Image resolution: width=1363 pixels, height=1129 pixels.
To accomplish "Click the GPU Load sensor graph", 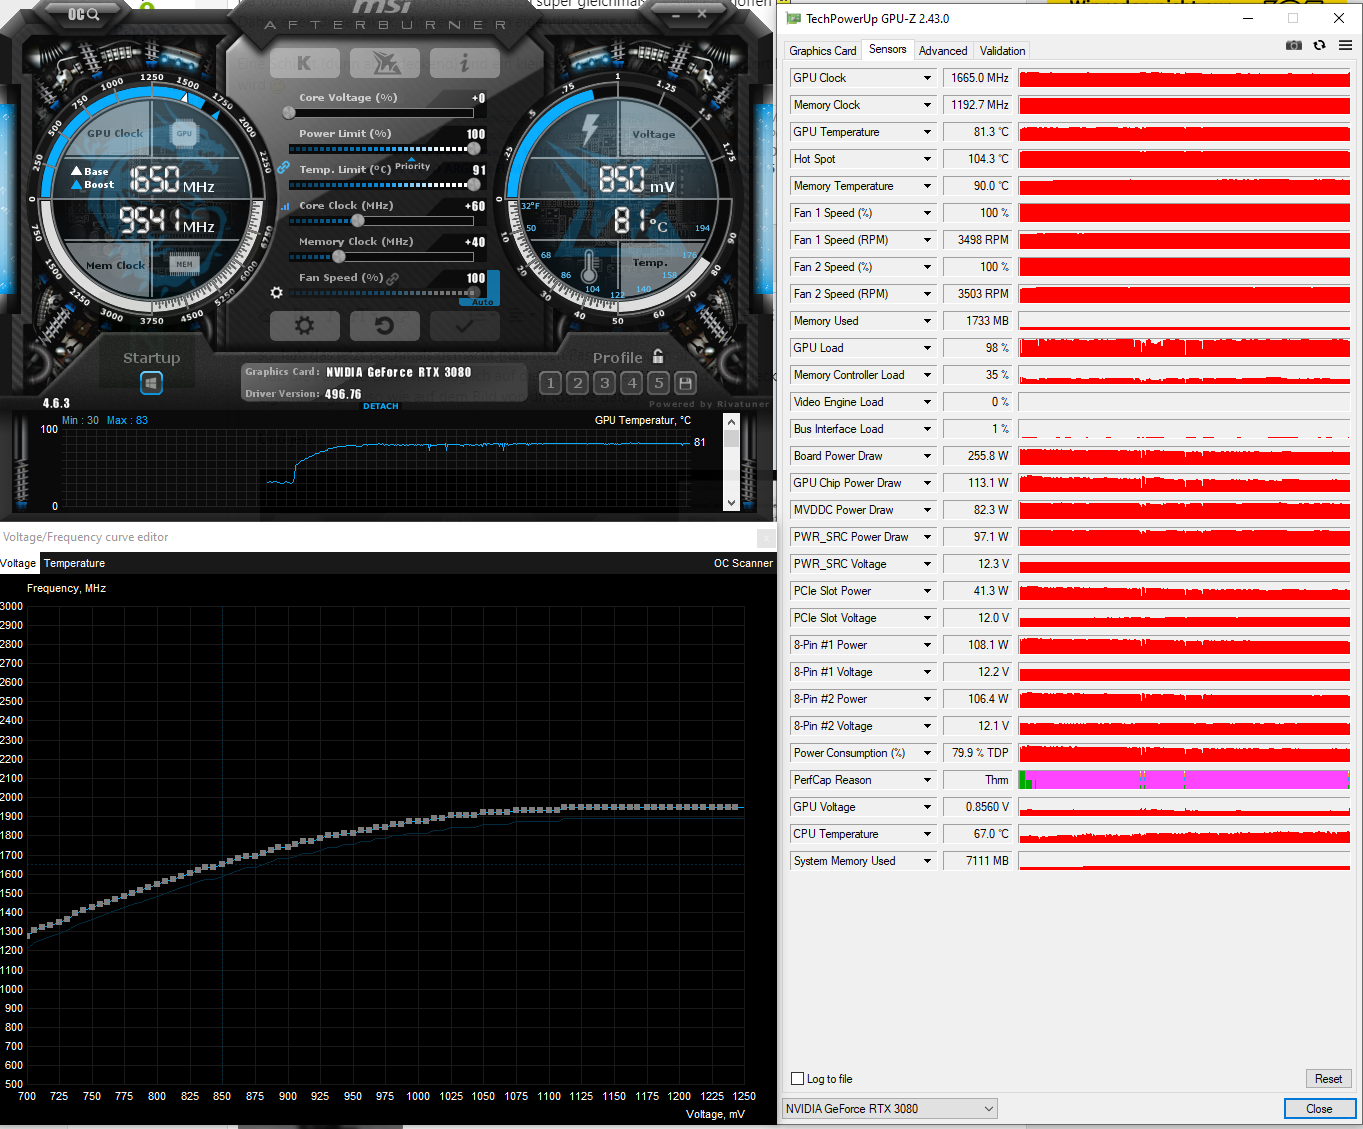I will pyautogui.click(x=1184, y=348).
